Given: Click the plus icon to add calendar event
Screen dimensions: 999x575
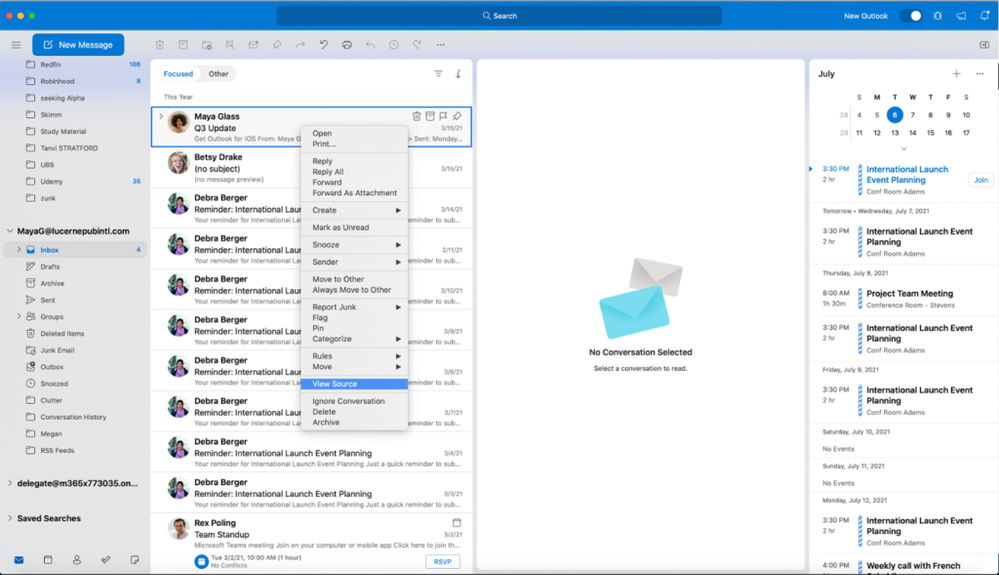Looking at the screenshot, I should [956, 74].
